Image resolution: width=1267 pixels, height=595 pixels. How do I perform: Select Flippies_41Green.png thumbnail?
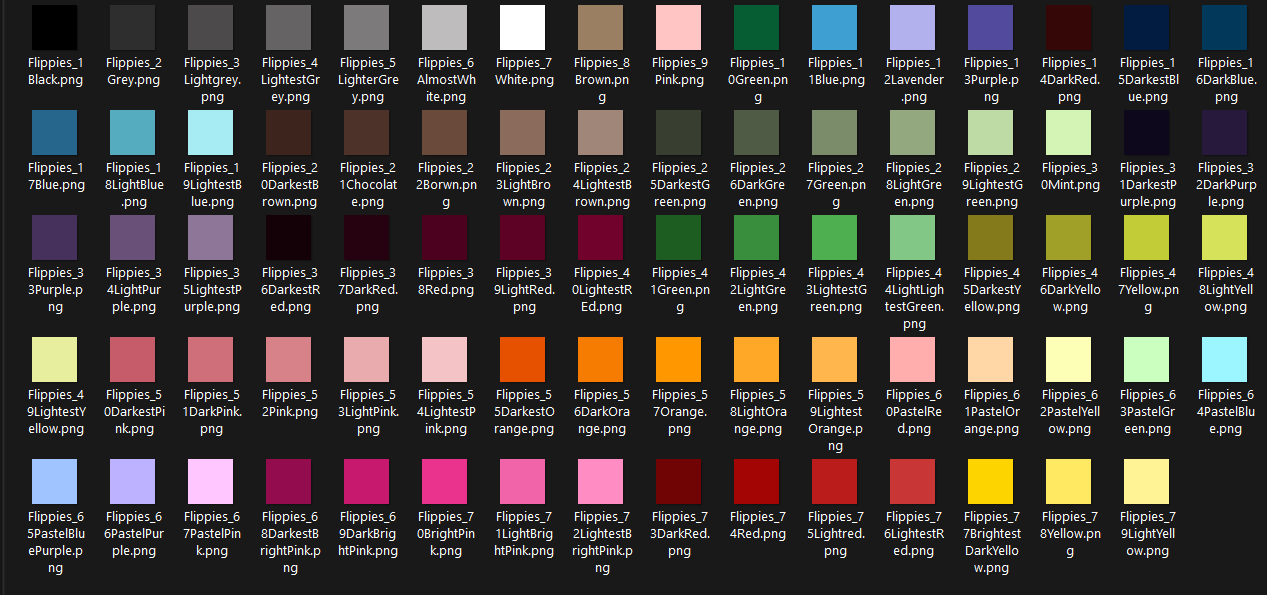[679, 237]
